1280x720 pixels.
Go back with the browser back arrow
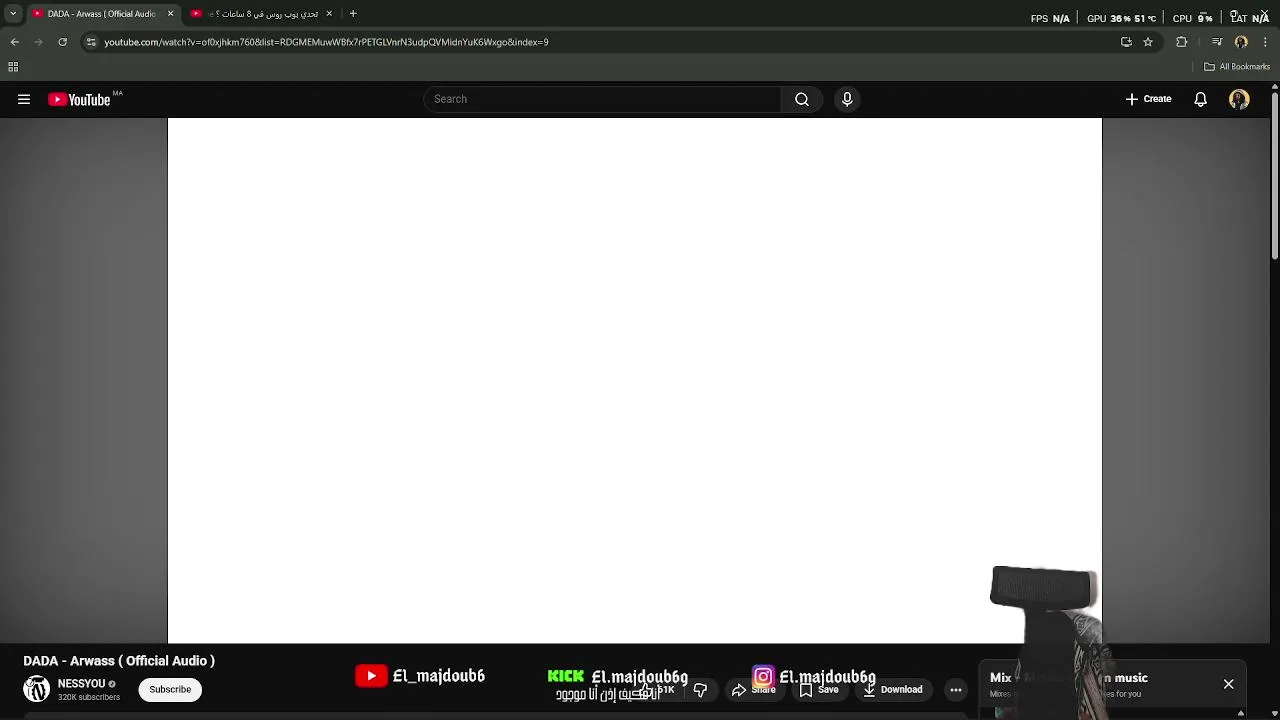tap(14, 42)
